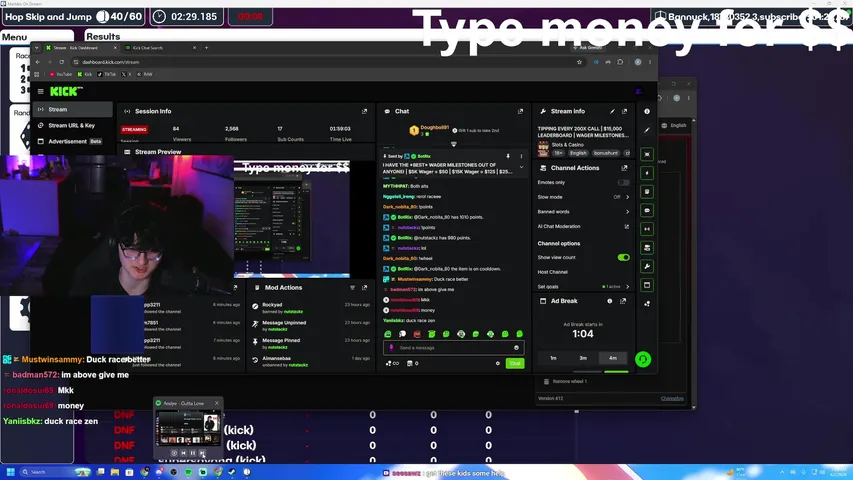Show Ad Break info tooltip icon
This screenshot has height=480, width=853.
tap(610, 301)
